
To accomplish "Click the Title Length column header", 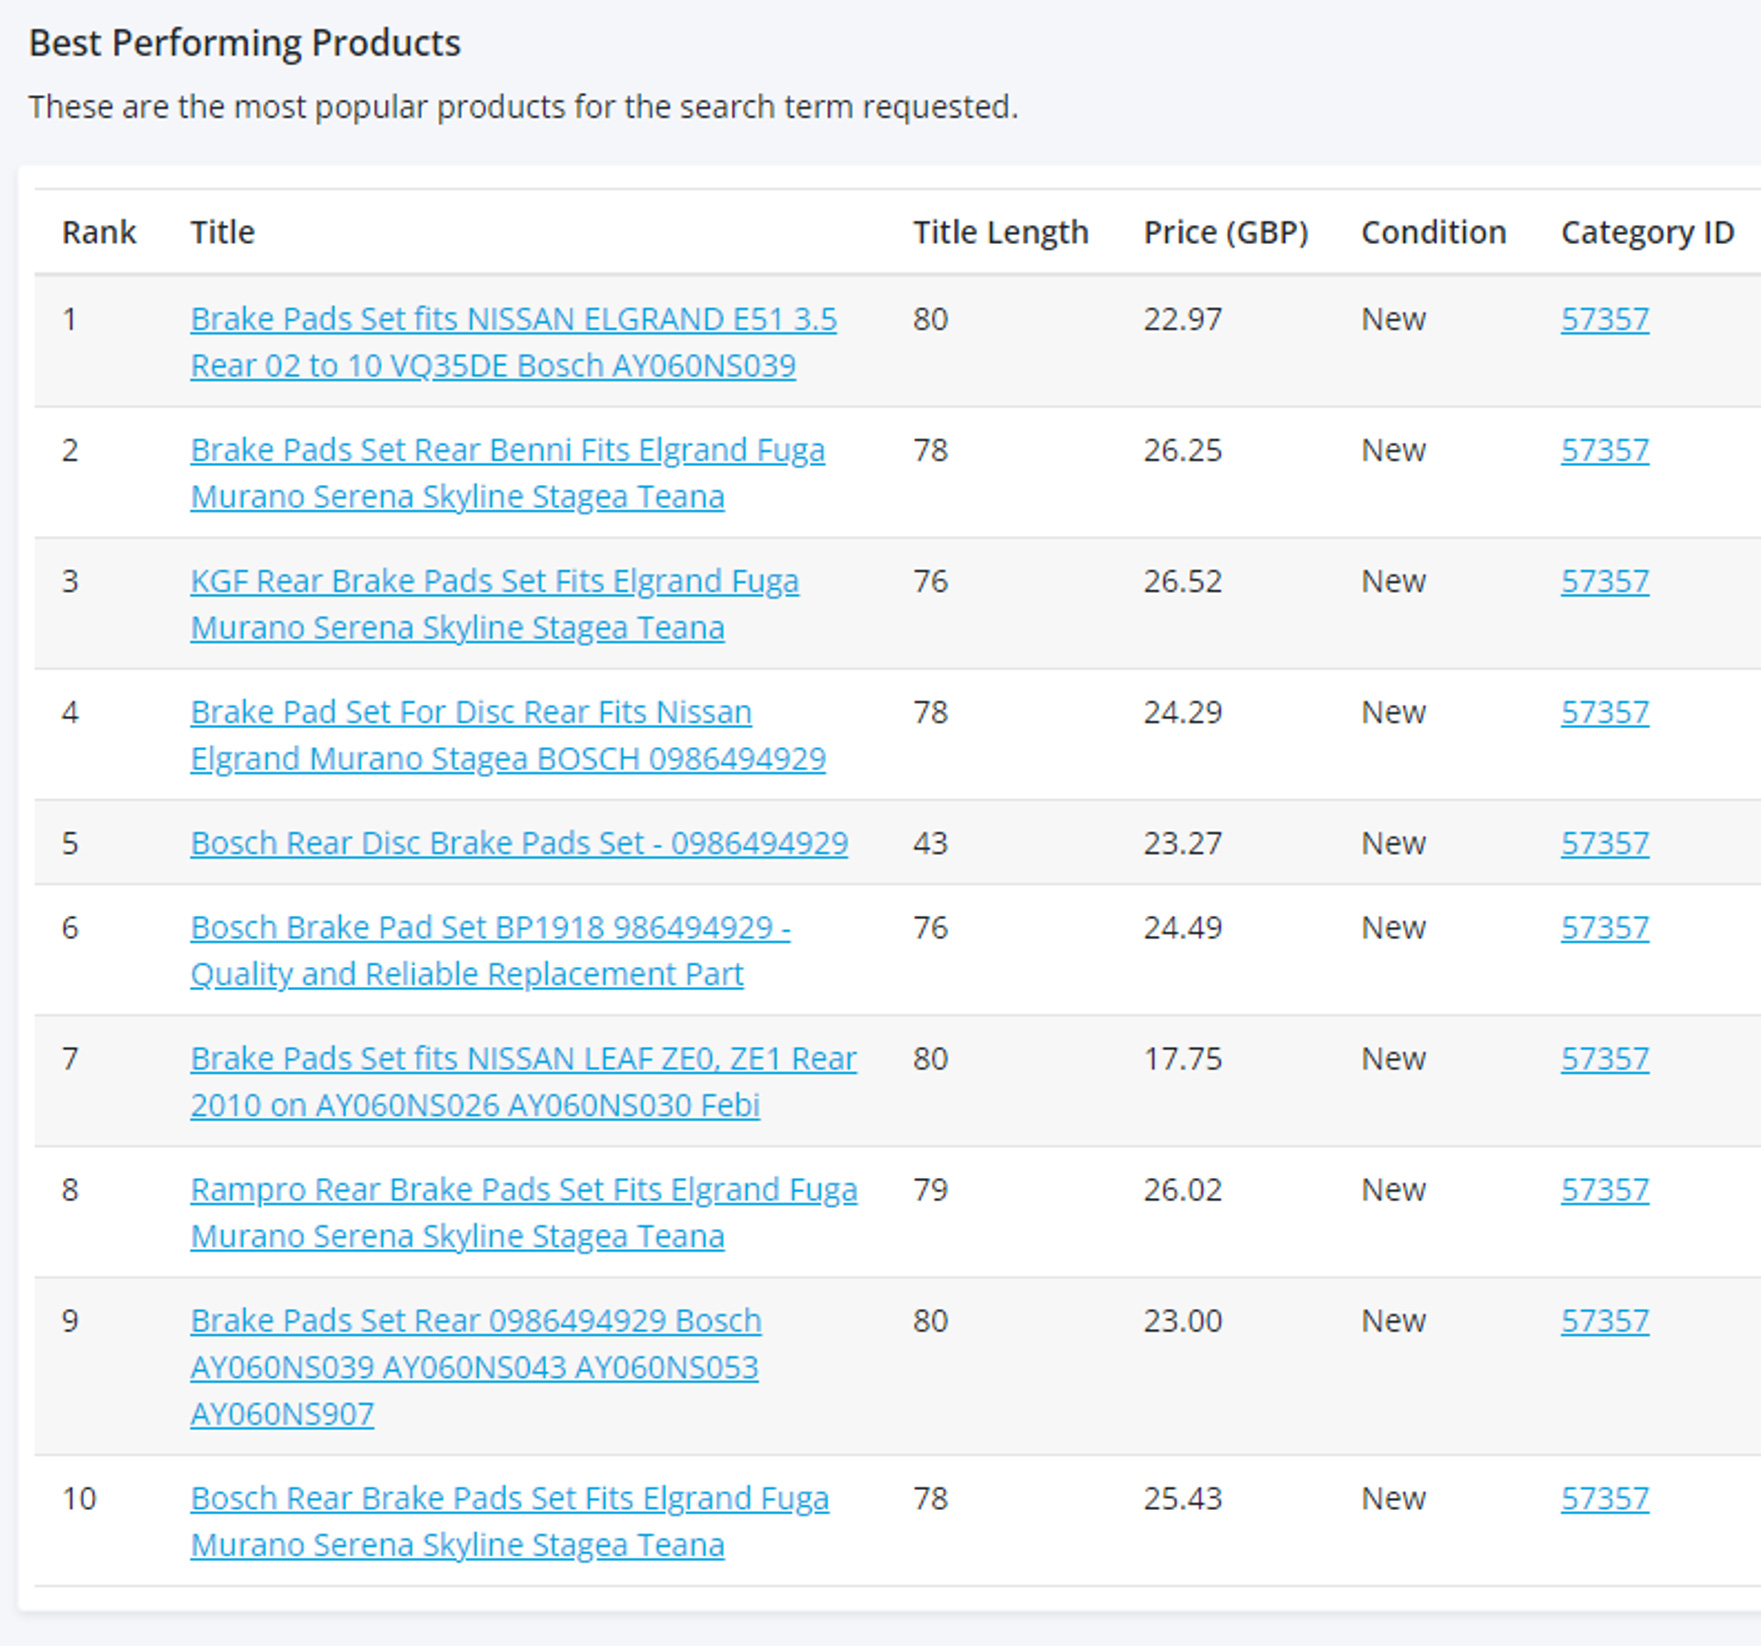I will 1000,232.
